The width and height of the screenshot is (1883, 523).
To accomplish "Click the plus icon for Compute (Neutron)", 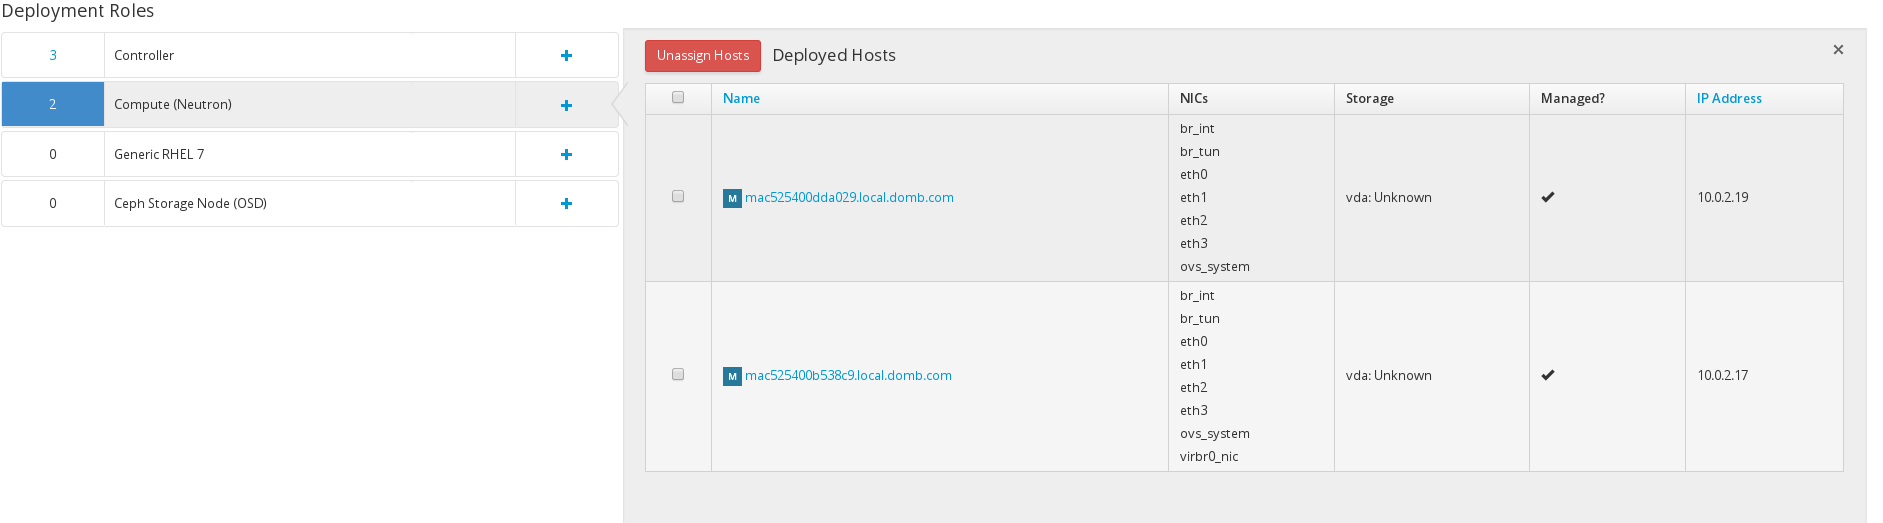I will [566, 105].
